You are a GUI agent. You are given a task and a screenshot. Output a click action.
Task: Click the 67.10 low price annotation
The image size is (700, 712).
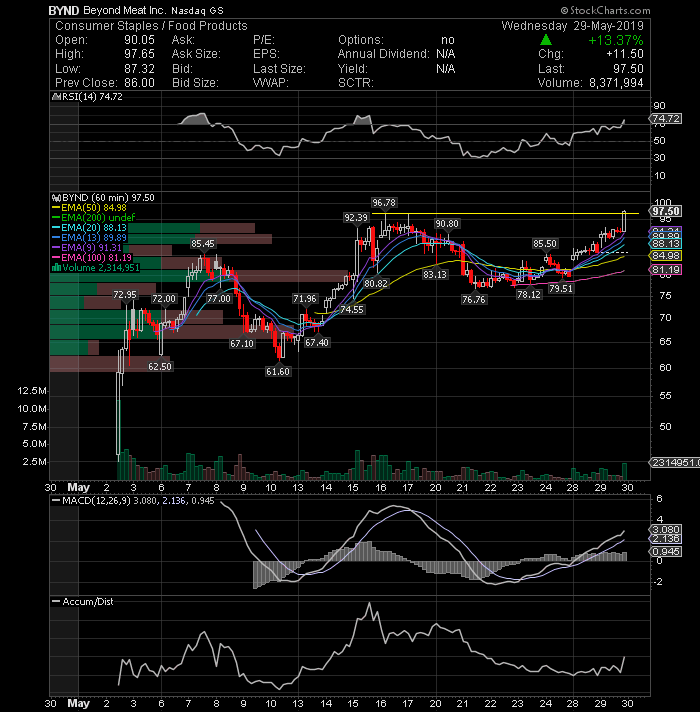pyautogui.click(x=242, y=344)
